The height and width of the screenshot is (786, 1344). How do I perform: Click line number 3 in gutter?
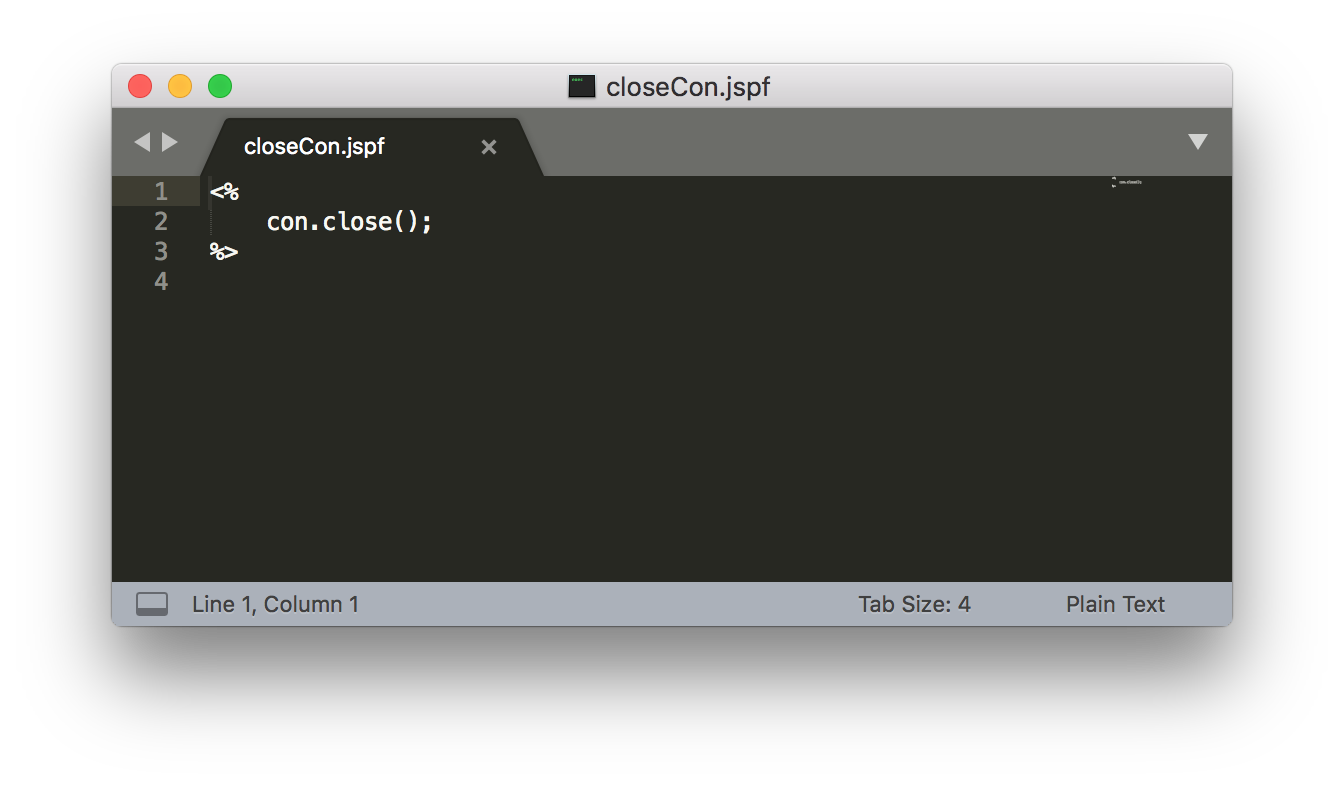[161, 251]
